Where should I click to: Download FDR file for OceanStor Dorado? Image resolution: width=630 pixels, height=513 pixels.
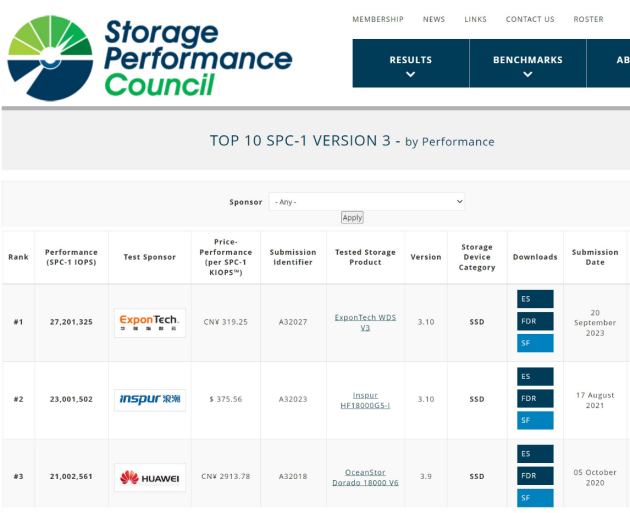coord(534,476)
